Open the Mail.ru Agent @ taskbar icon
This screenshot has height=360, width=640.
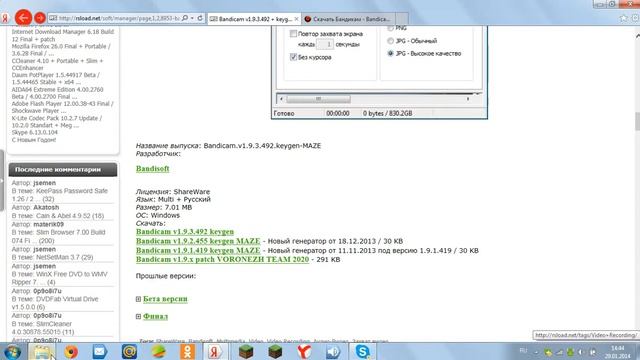click(129, 352)
